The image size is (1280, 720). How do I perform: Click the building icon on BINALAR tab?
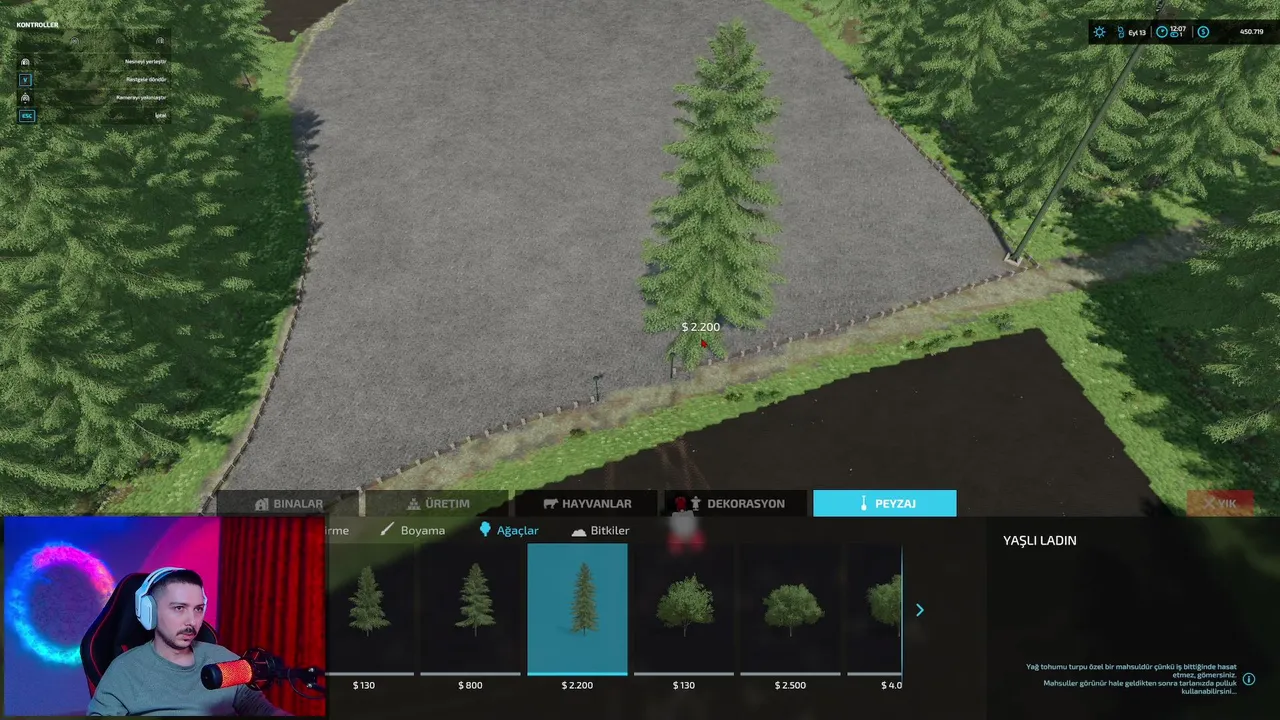tap(262, 504)
